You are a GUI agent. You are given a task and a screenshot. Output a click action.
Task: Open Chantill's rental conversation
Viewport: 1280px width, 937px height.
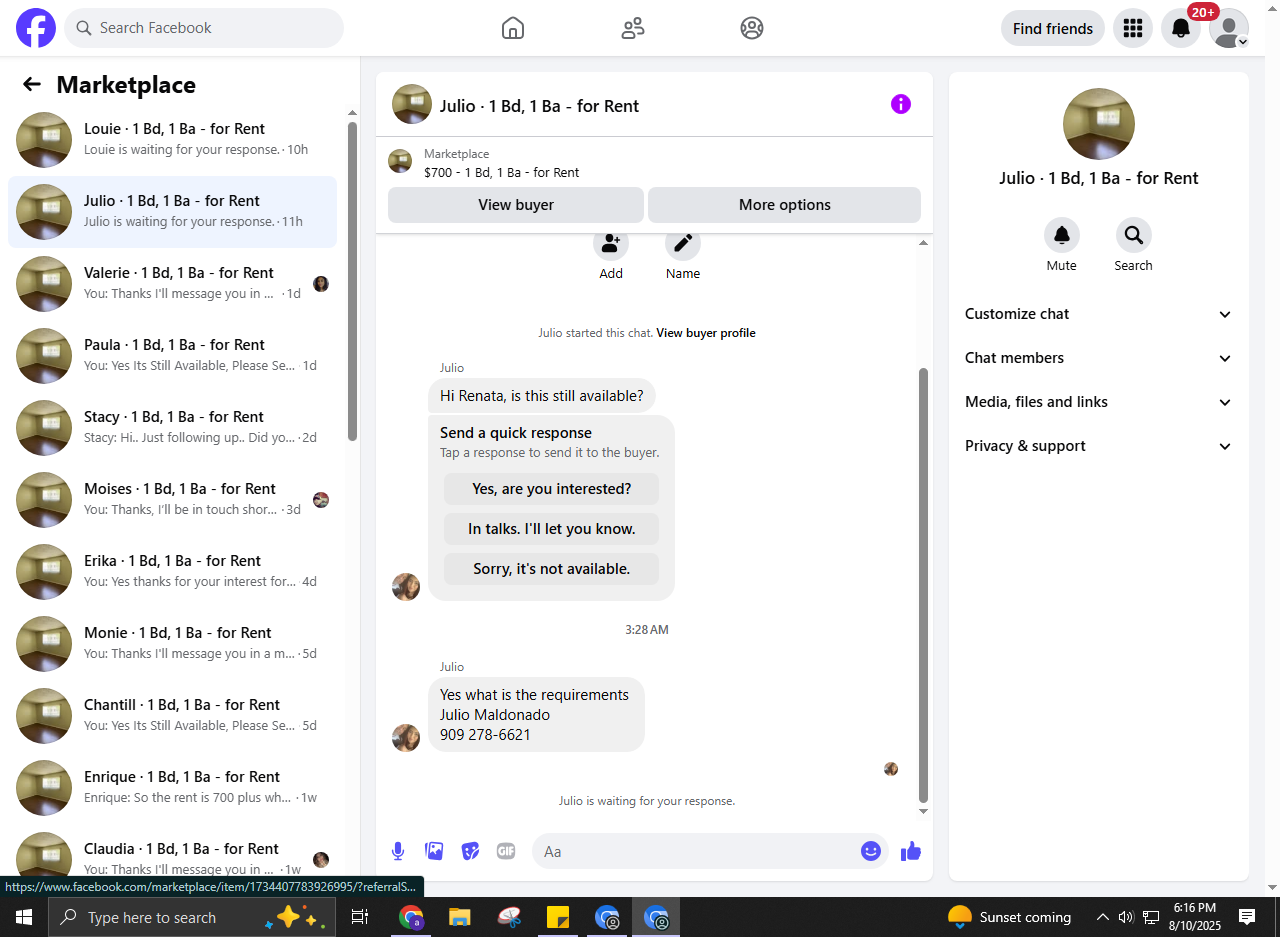pos(172,716)
